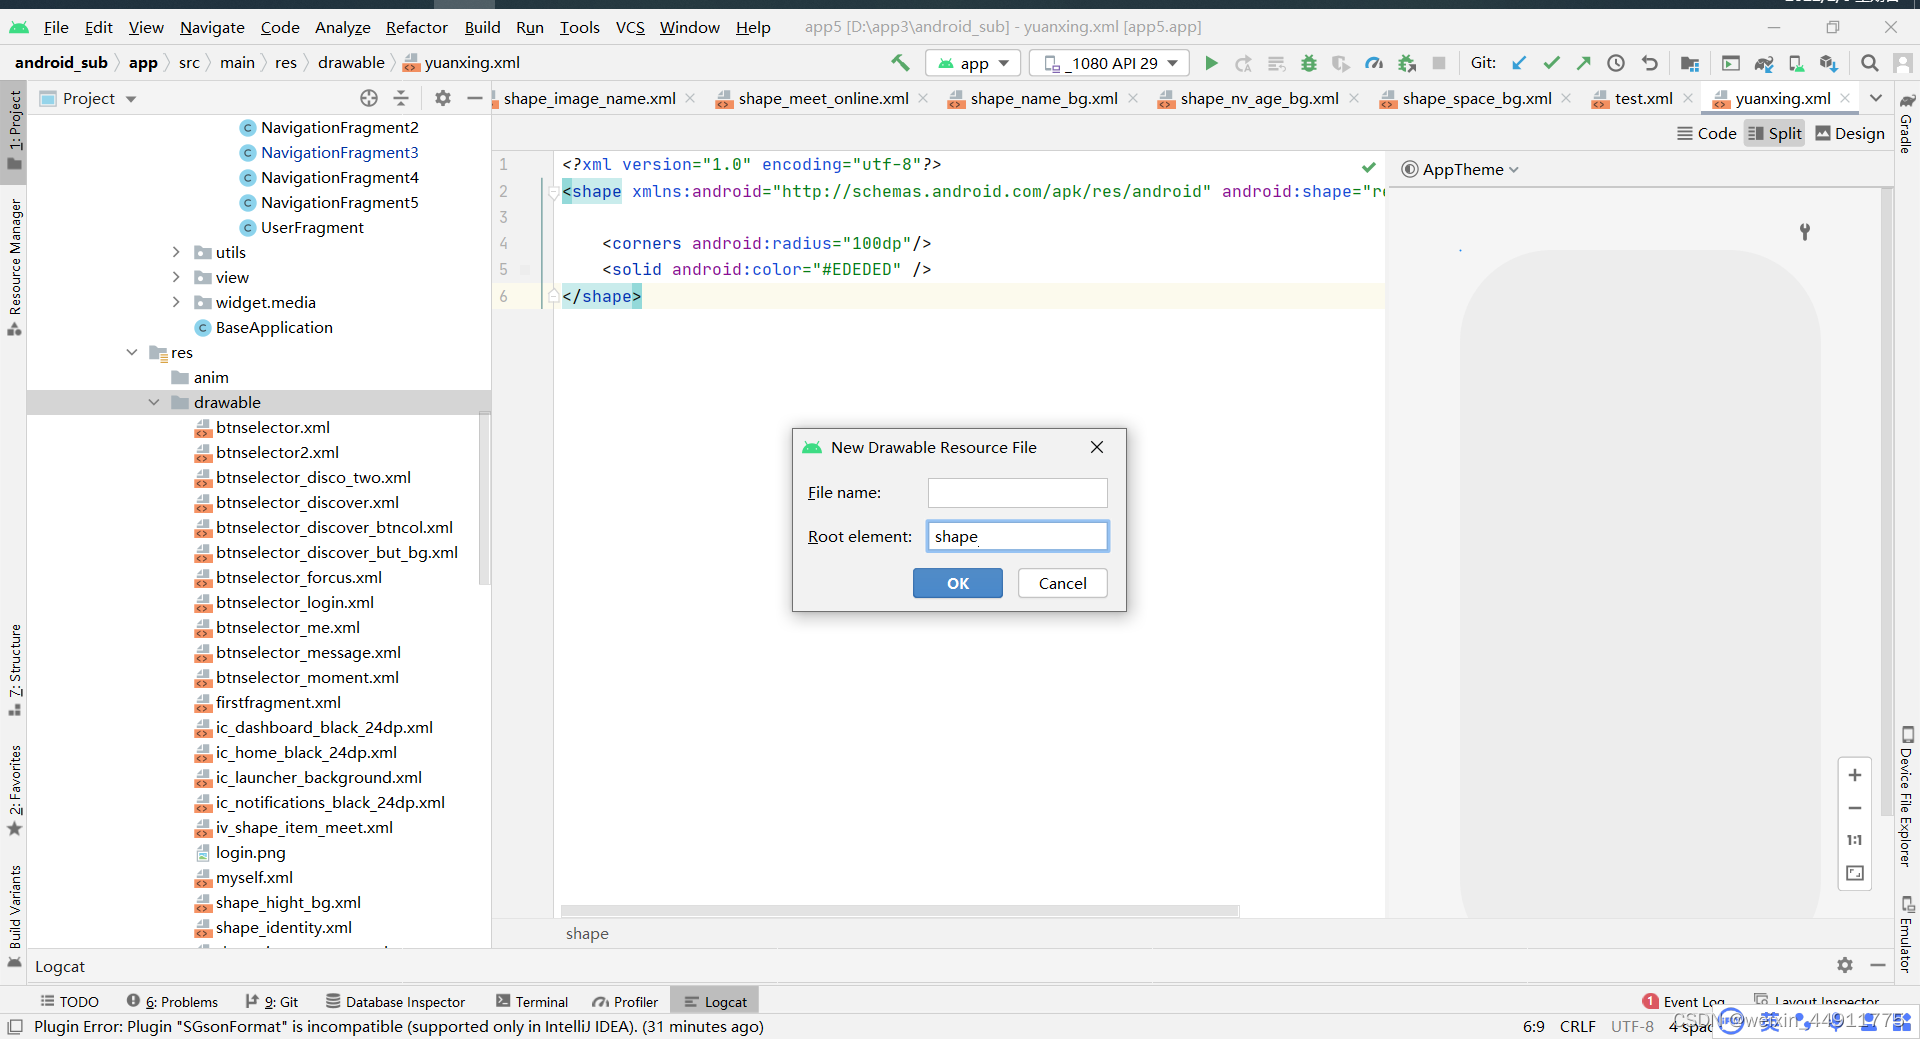
Task: Switch editor to Design view
Action: [1850, 133]
